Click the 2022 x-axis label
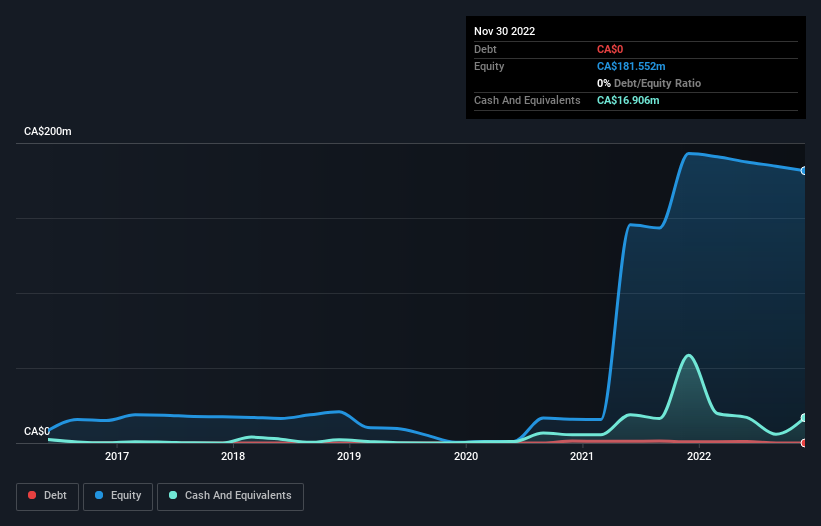The height and width of the screenshot is (526, 821). (699, 456)
